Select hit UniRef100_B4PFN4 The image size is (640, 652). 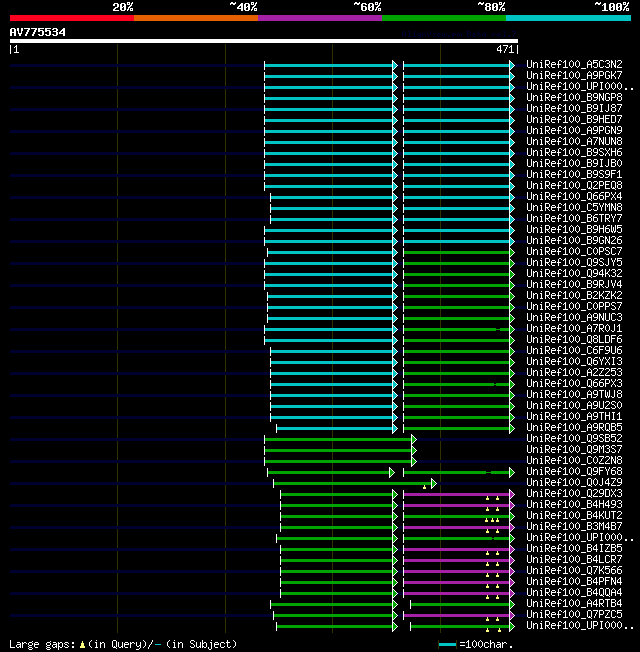[574, 582]
